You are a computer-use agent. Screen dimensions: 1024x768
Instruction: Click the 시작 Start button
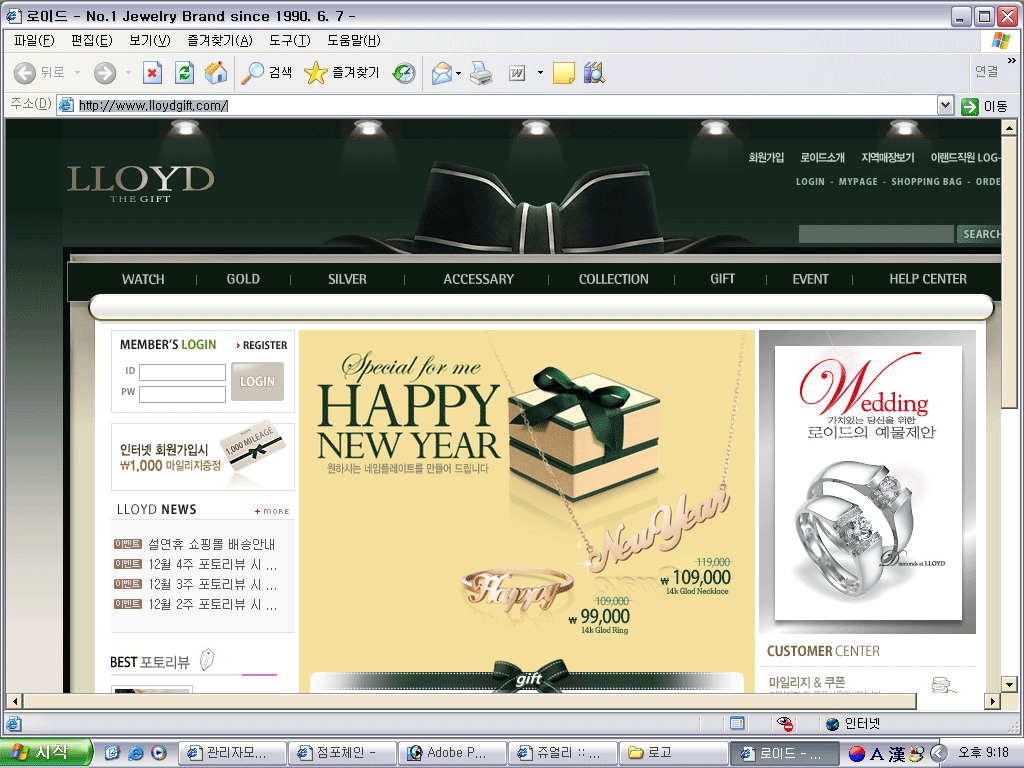(x=45, y=753)
